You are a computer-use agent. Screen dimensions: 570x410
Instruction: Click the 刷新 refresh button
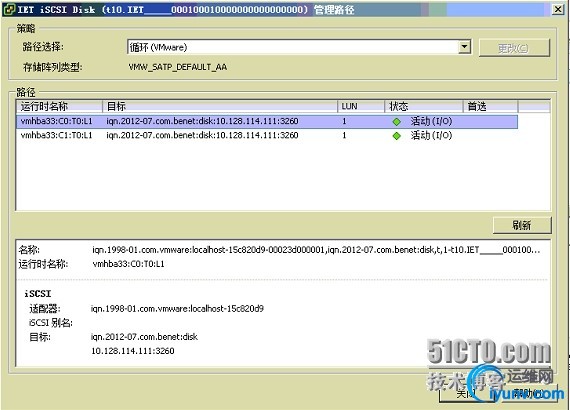coord(522,225)
